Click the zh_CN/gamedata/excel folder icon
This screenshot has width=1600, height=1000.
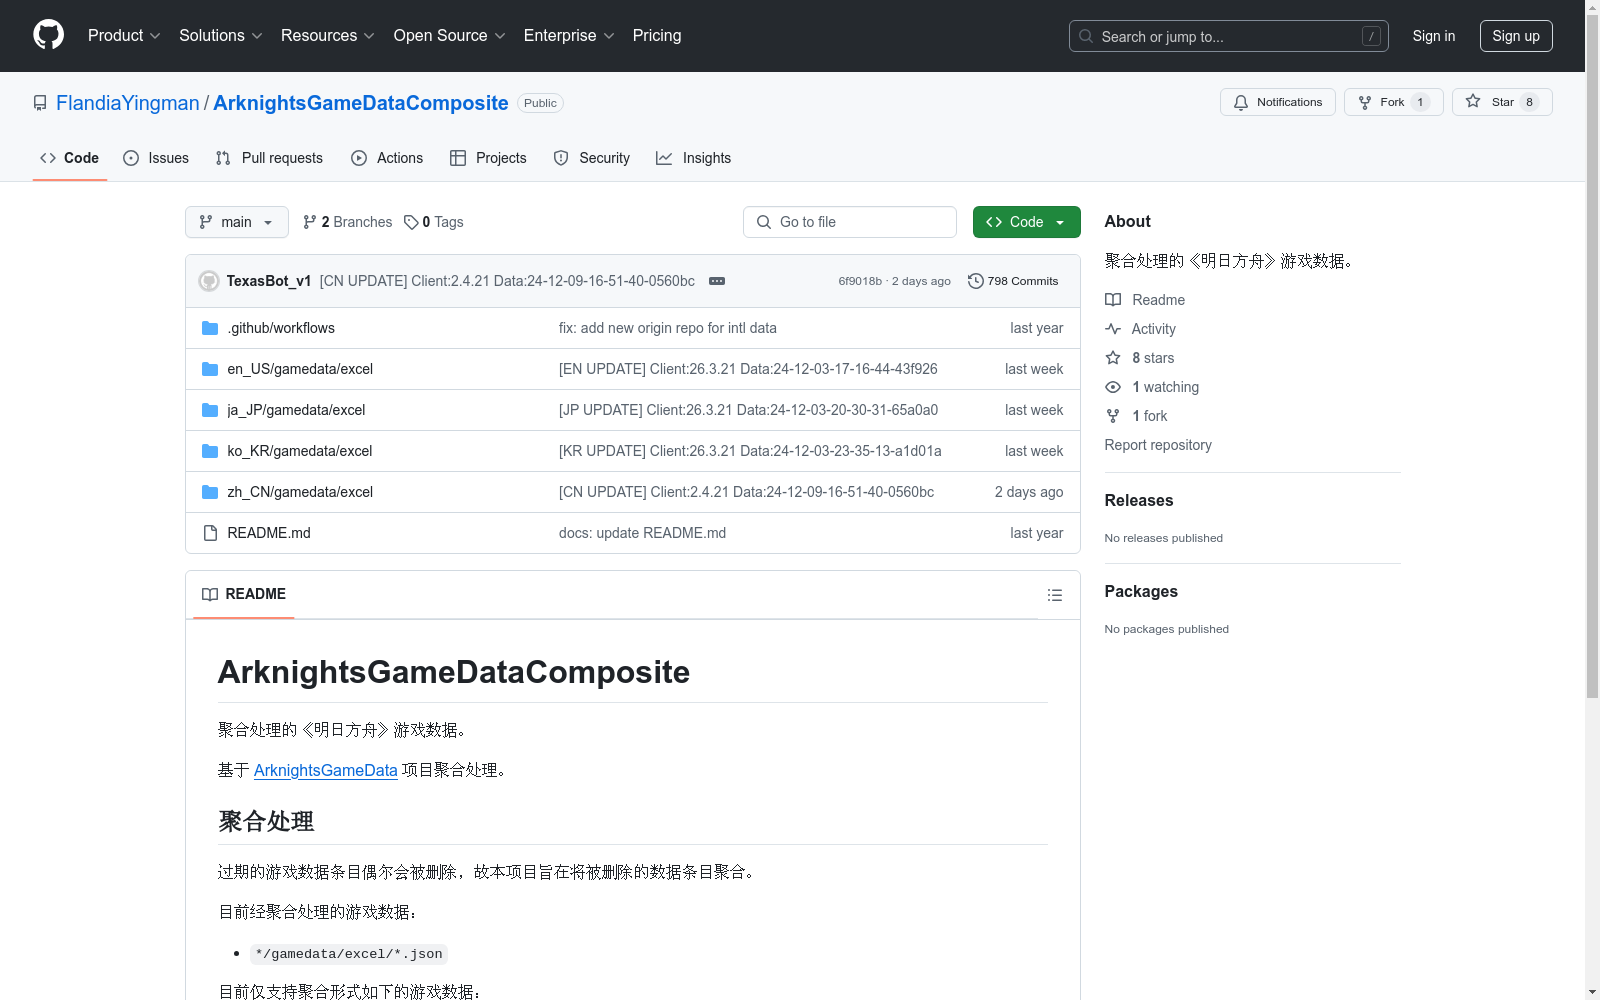point(210,492)
